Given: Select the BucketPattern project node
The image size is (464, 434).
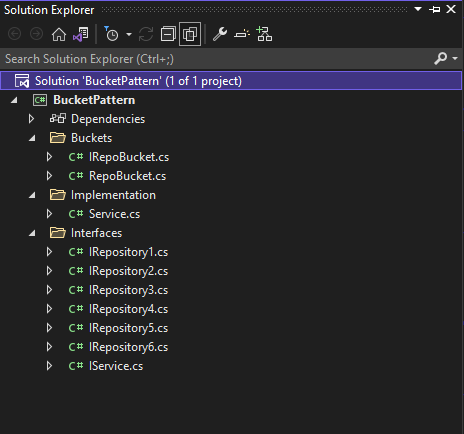Looking at the screenshot, I should 94,100.
